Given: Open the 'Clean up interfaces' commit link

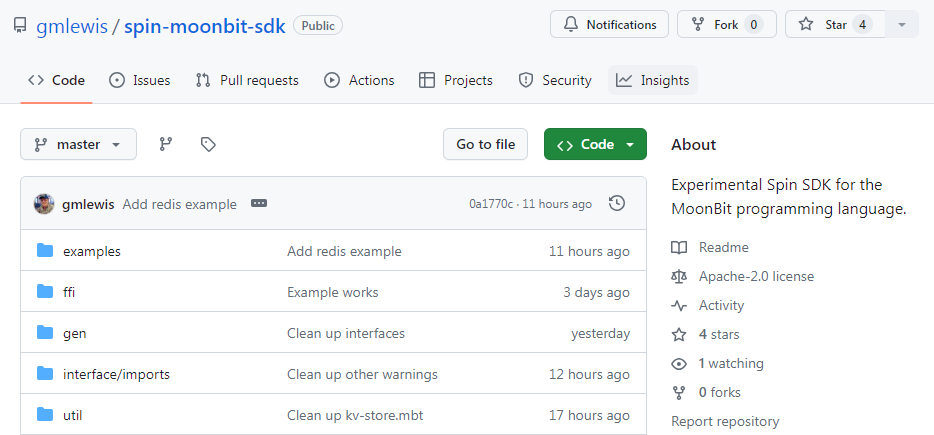Looking at the screenshot, I should click(346, 334).
